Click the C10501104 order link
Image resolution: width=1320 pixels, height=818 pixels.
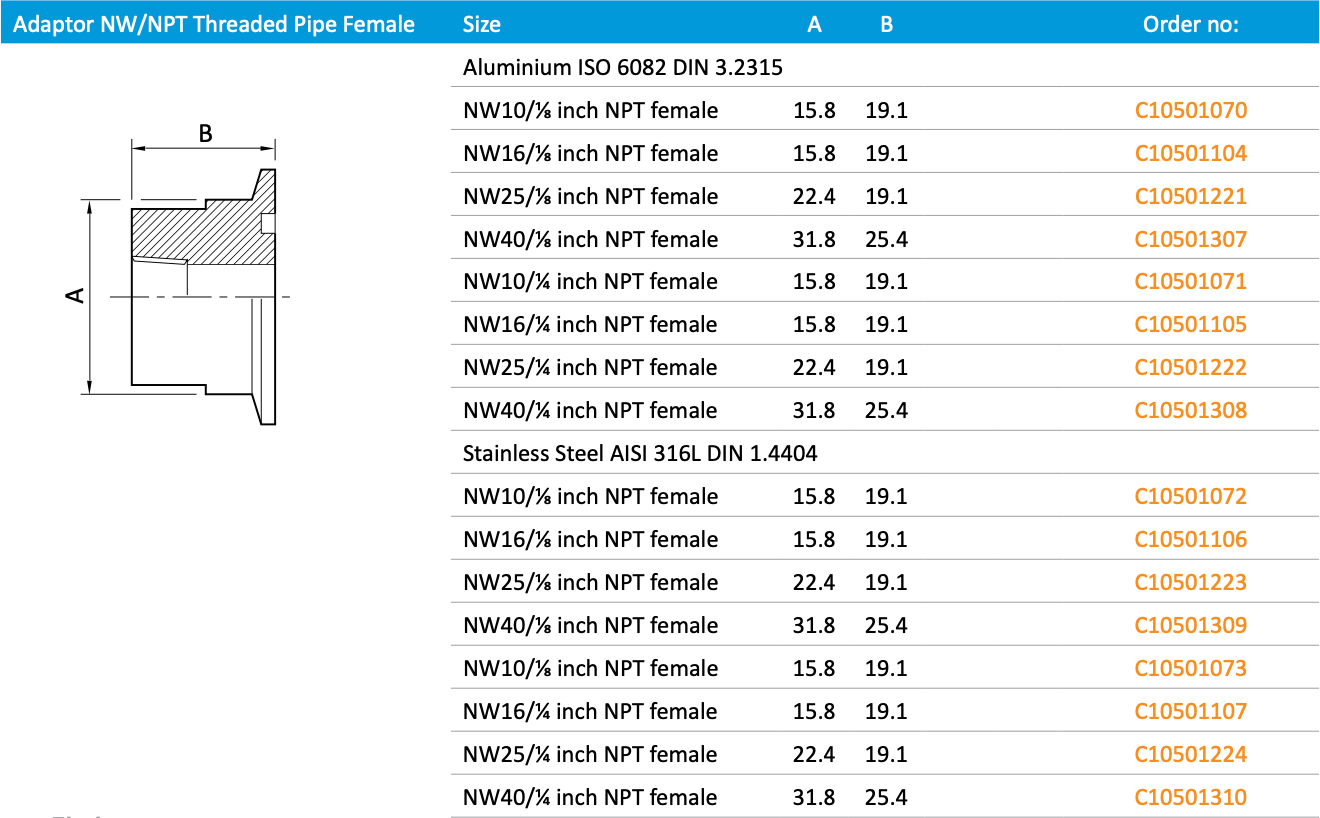(1190, 153)
